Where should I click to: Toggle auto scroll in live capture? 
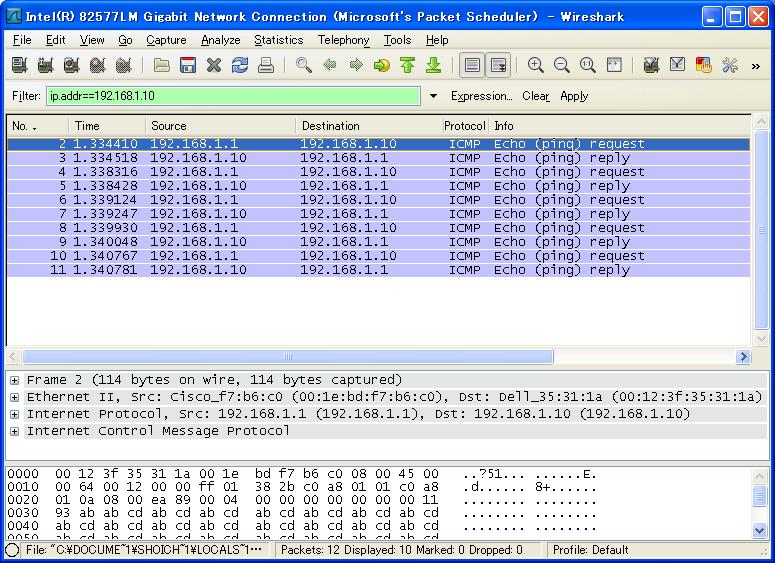click(498, 65)
